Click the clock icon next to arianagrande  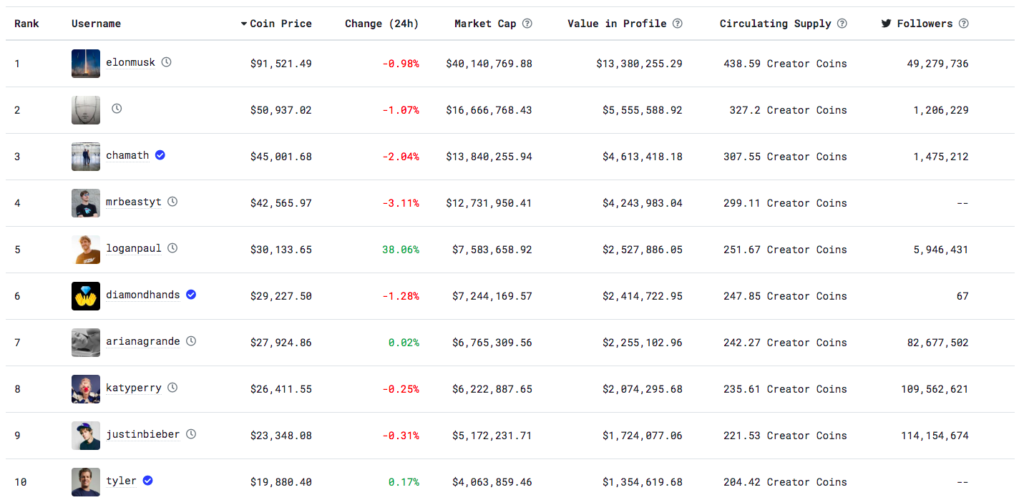point(190,341)
